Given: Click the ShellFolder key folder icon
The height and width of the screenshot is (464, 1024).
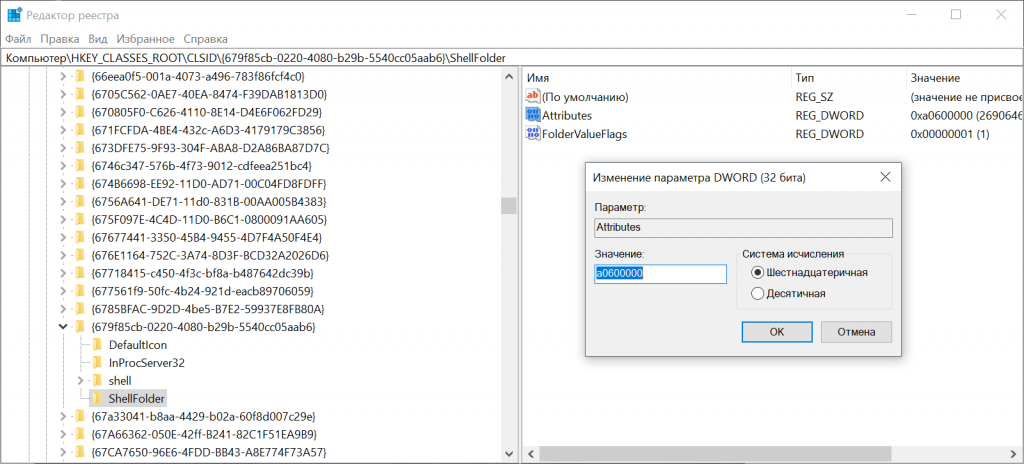Looking at the screenshot, I should [97, 398].
